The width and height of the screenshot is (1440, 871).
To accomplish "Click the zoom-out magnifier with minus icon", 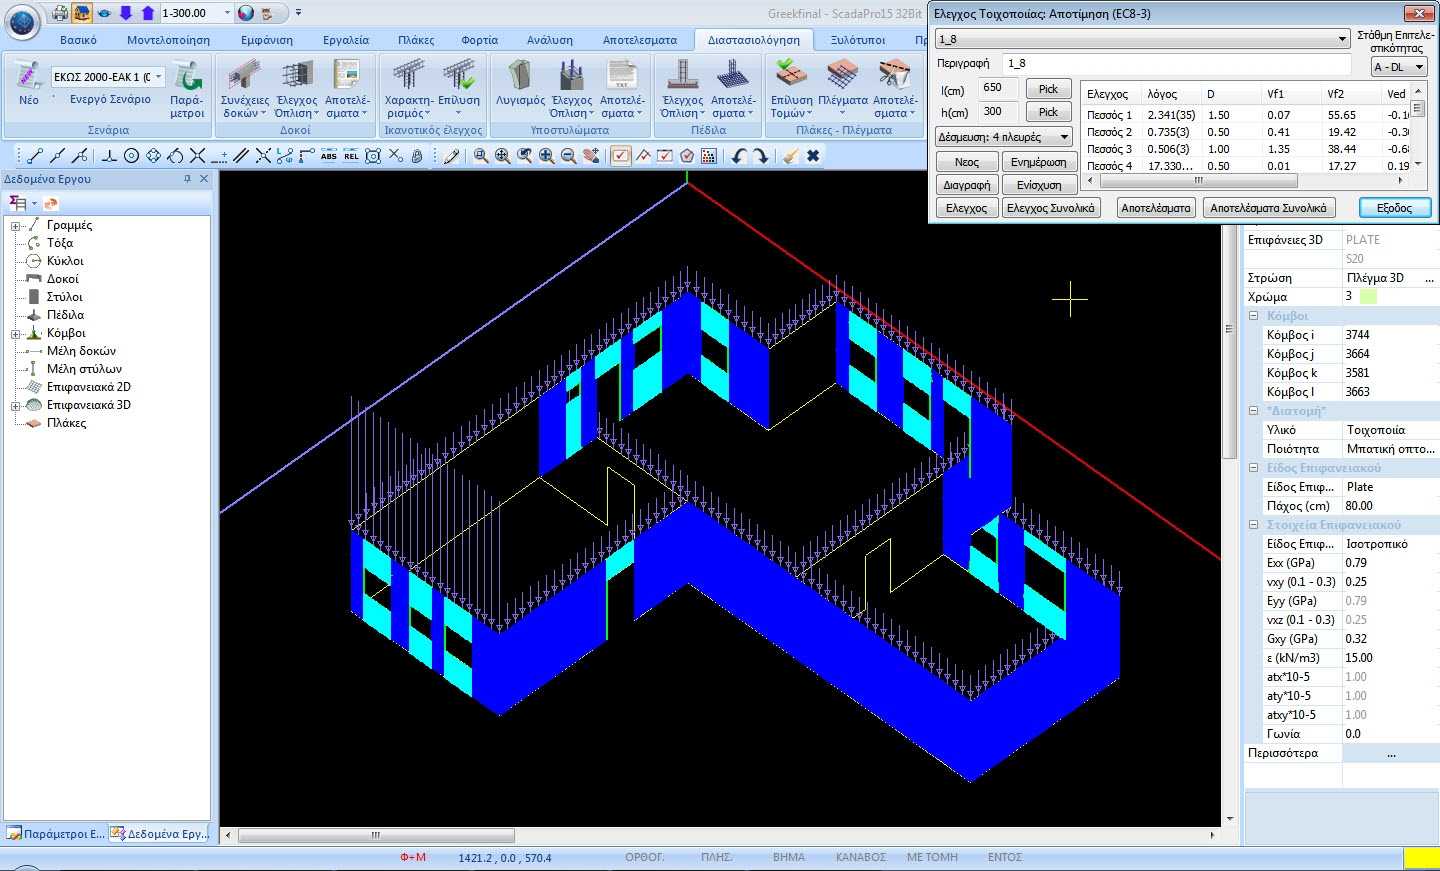I will click(568, 155).
